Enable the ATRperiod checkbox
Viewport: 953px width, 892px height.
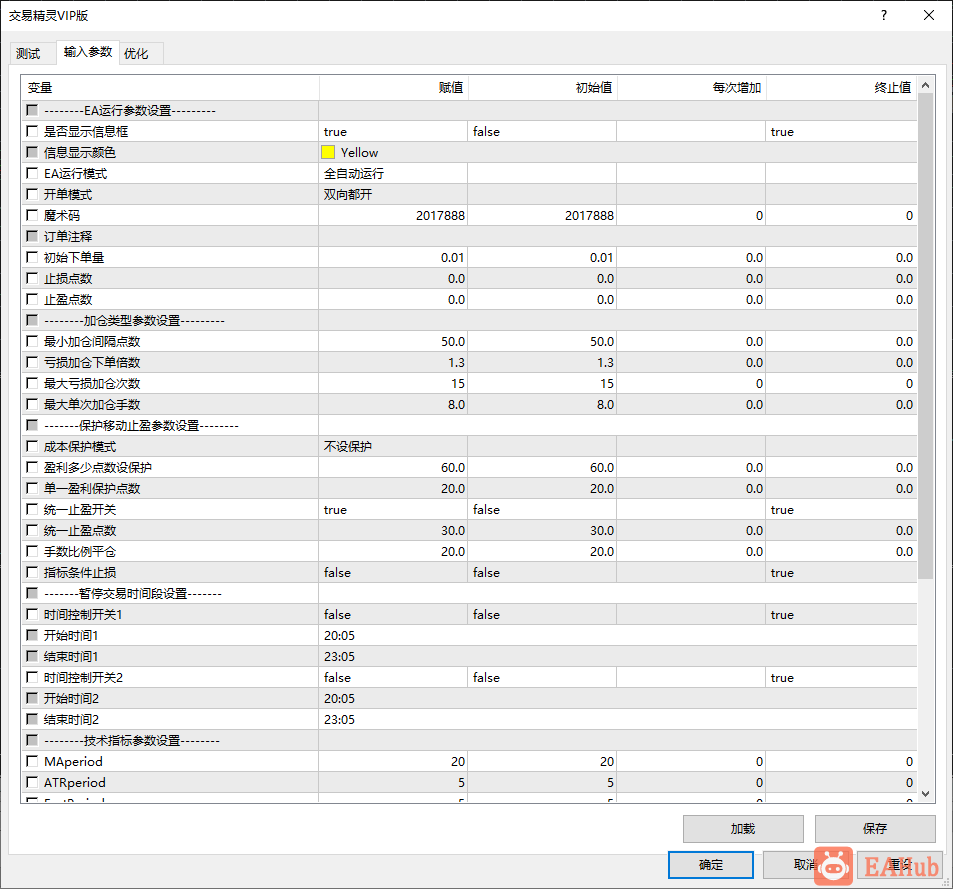click(x=32, y=782)
